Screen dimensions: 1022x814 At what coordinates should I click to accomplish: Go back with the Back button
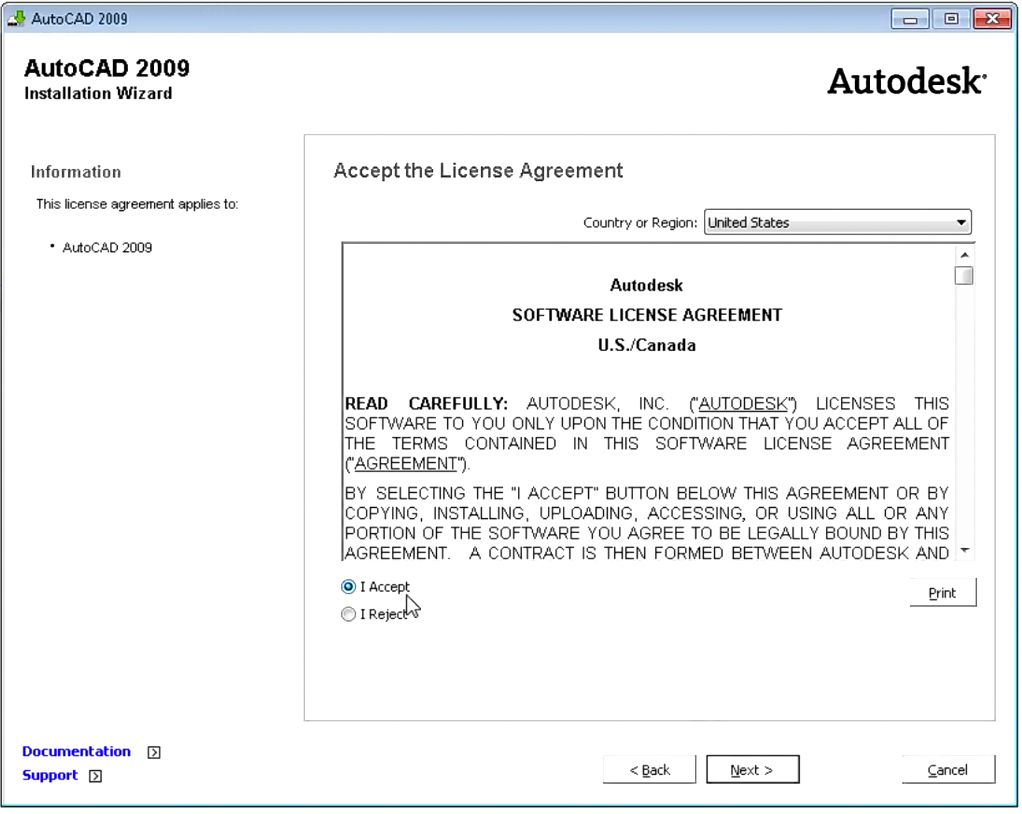649,770
